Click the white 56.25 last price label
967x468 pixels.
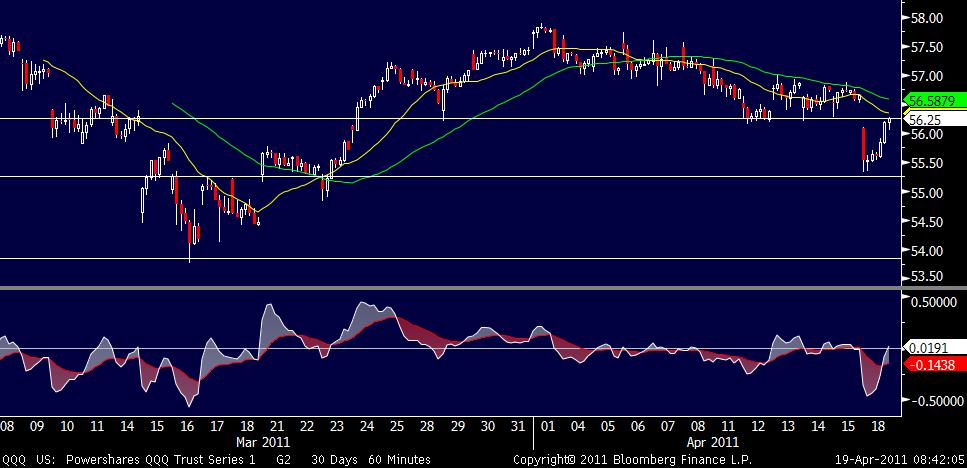coord(934,120)
